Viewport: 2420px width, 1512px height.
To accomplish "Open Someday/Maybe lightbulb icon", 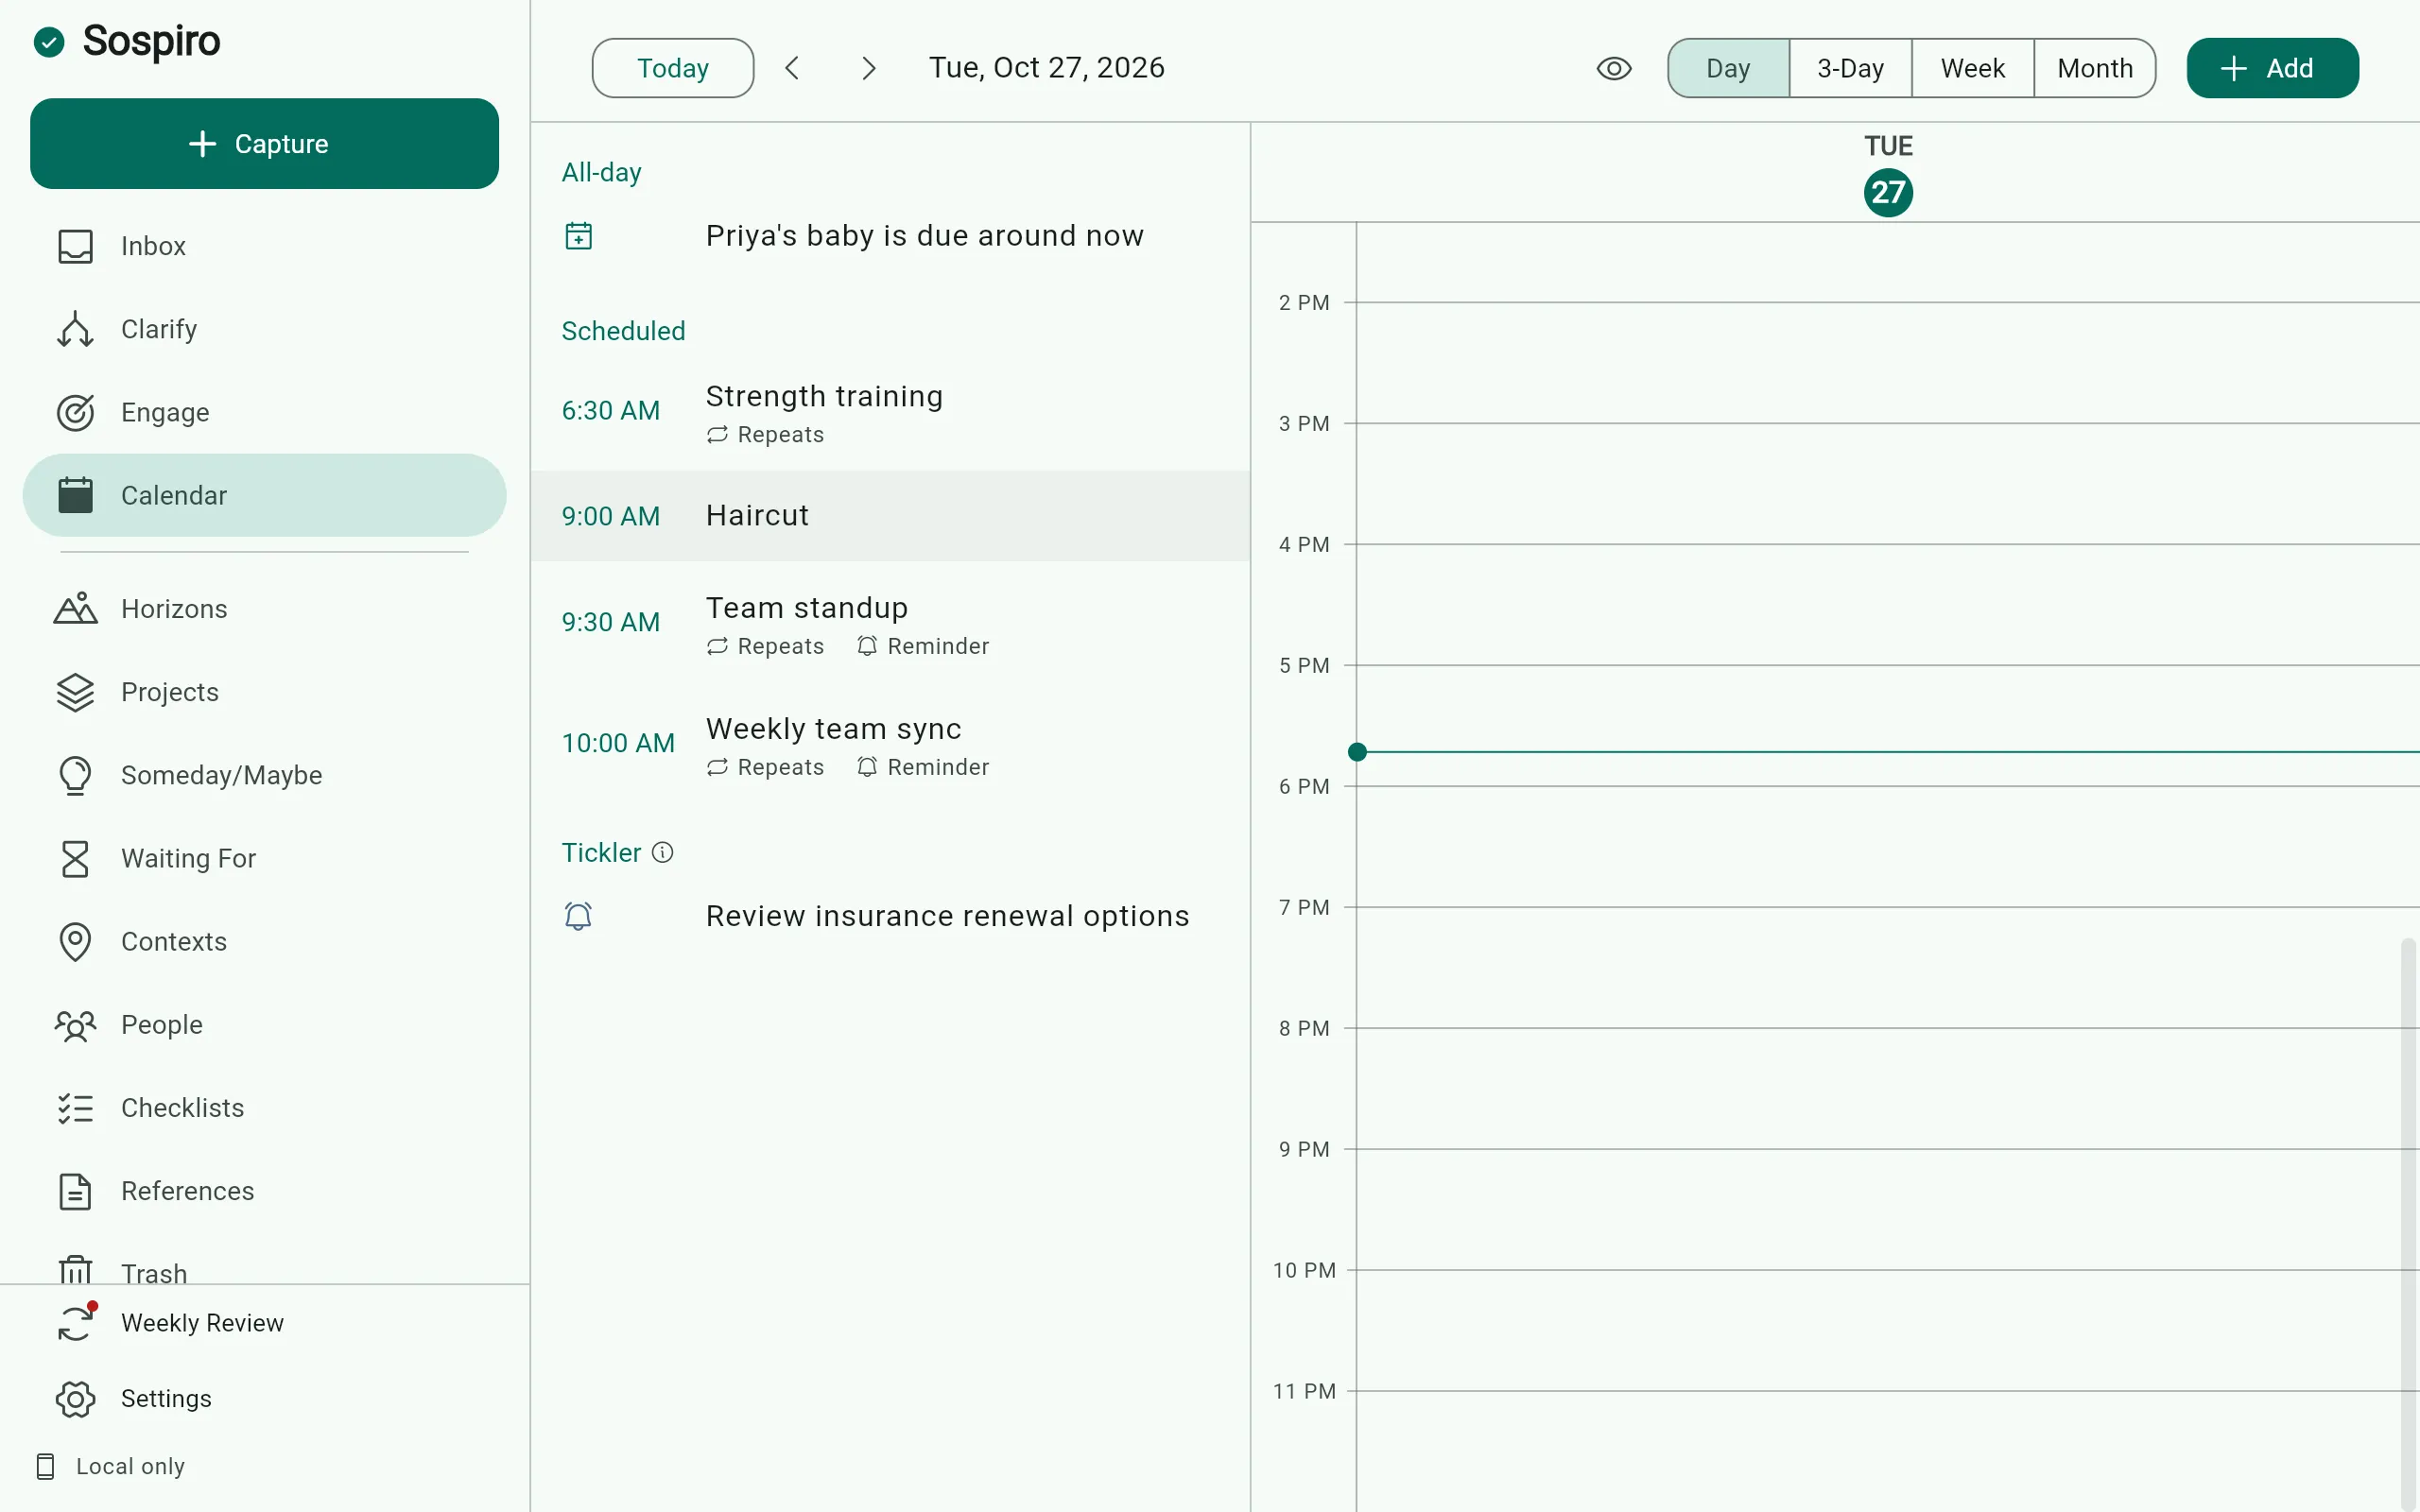I will click(75, 775).
